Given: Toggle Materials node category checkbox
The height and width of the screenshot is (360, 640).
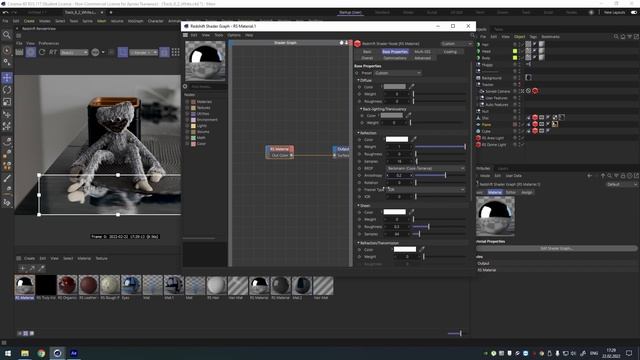Looking at the screenshot, I should (x=187, y=102).
